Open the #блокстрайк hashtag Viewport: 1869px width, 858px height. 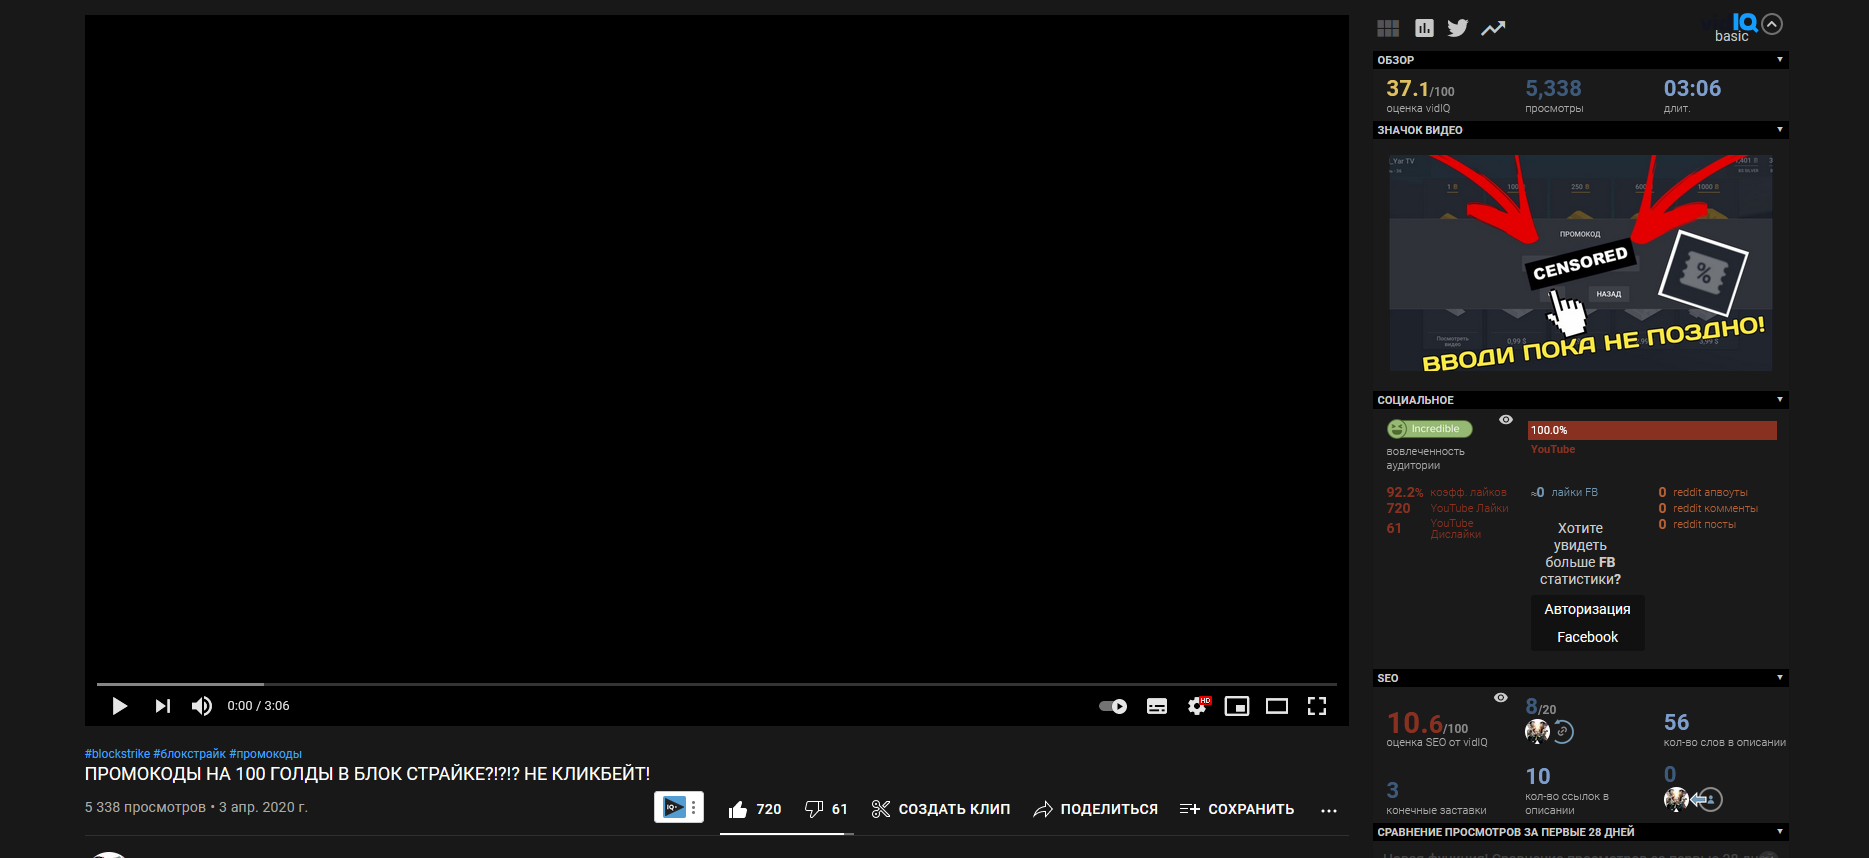(189, 754)
